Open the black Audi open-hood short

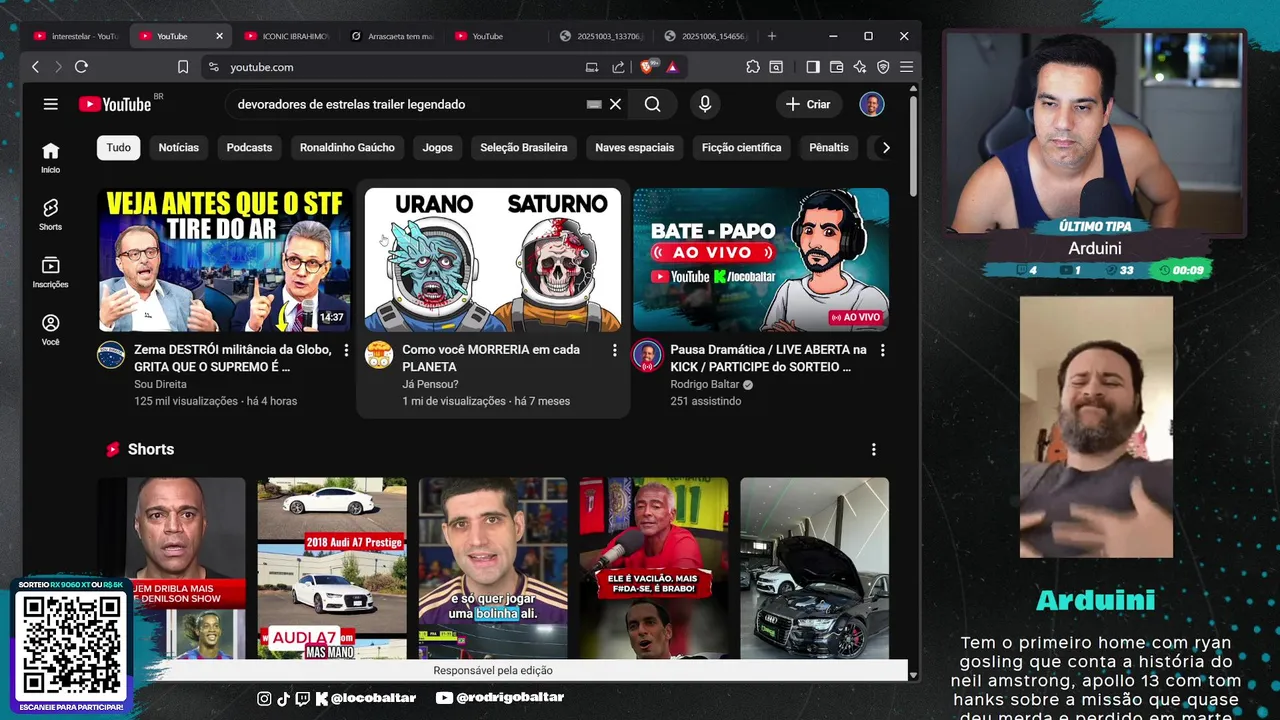point(814,567)
